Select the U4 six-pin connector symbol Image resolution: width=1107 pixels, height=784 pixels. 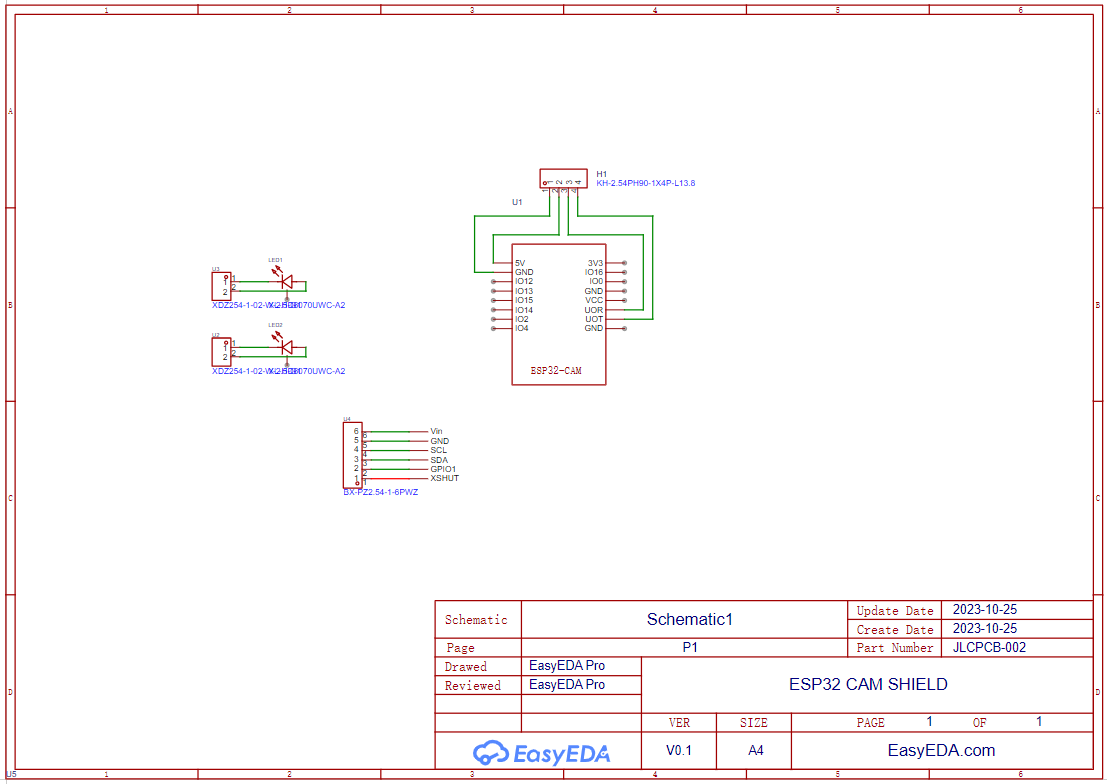tap(352, 456)
